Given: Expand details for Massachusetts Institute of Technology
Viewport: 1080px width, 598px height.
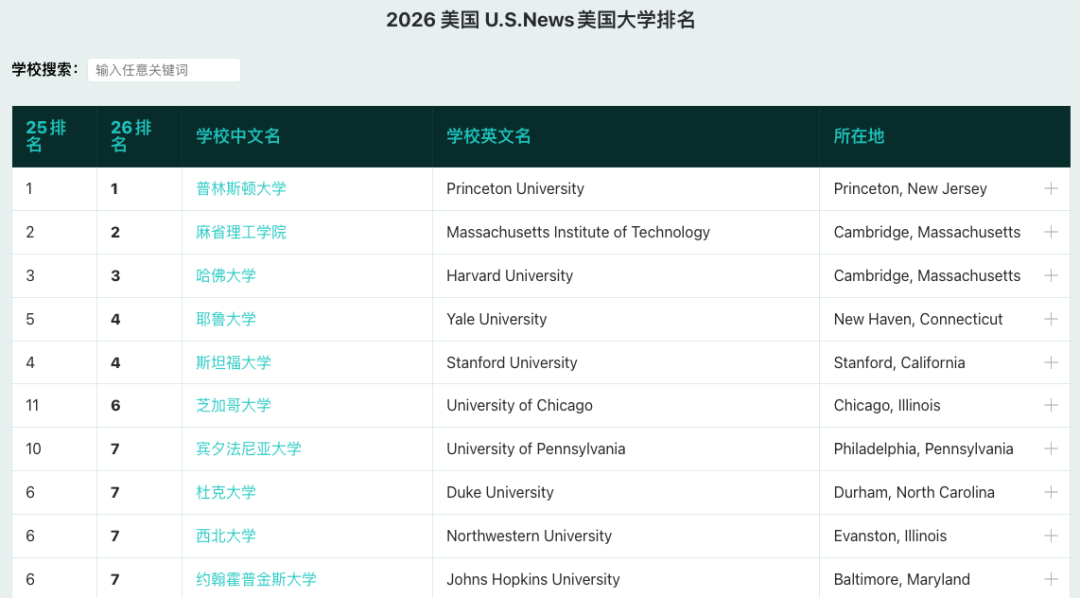Looking at the screenshot, I should (x=1051, y=231).
